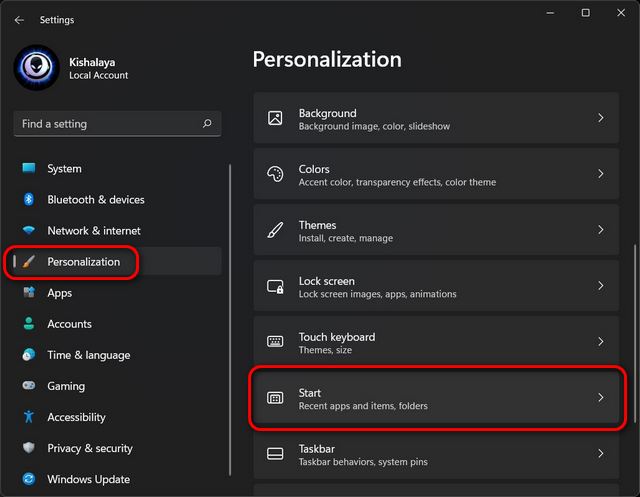Viewport: 640px width, 497px height.
Task: Open Windows Update page
Action: point(118,479)
